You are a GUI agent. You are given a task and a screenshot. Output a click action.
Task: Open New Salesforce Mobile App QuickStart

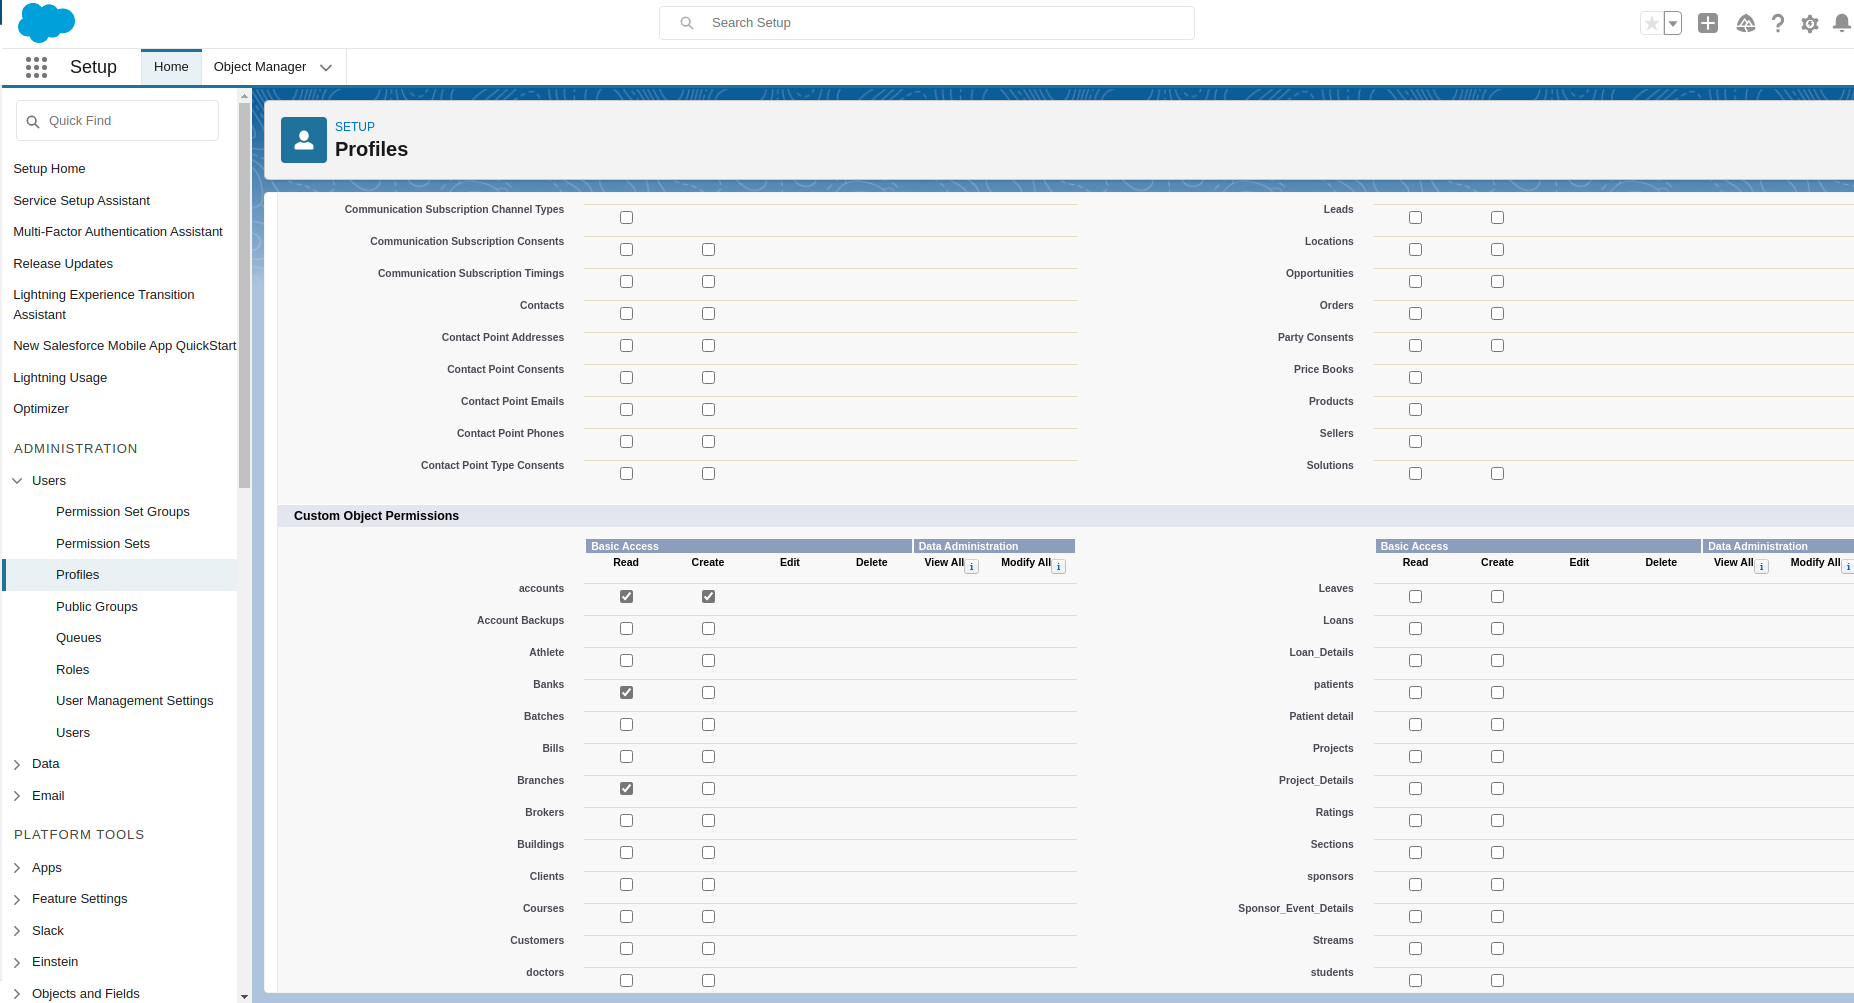[125, 346]
